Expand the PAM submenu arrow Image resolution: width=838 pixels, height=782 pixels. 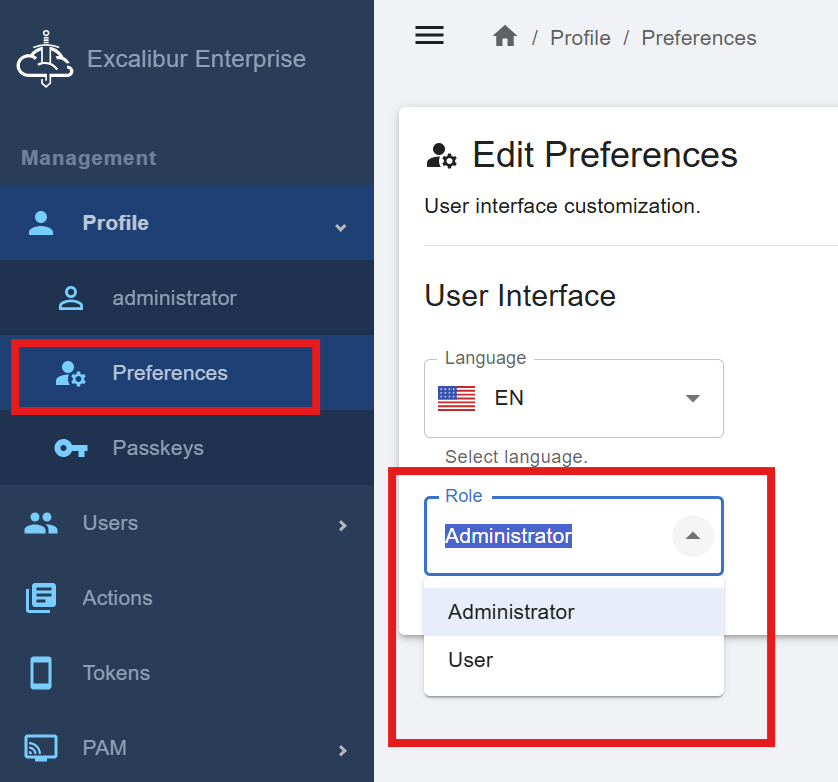tap(343, 750)
